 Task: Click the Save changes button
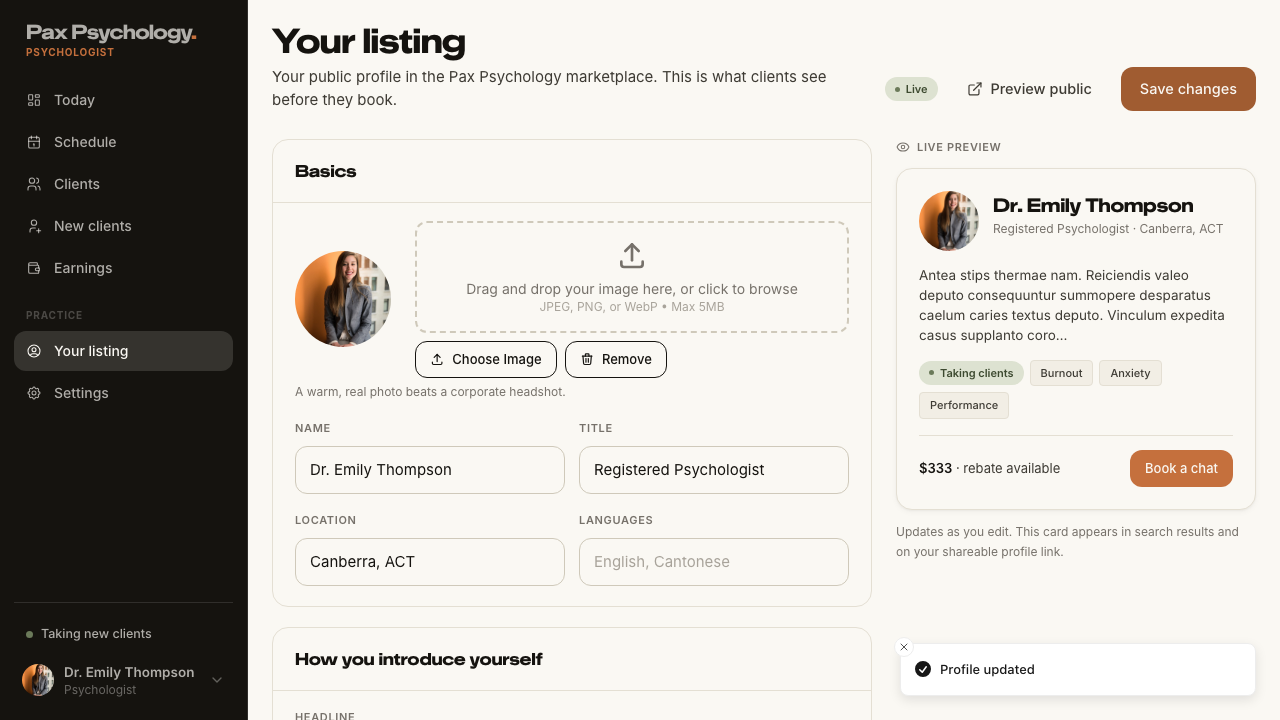(x=1188, y=89)
